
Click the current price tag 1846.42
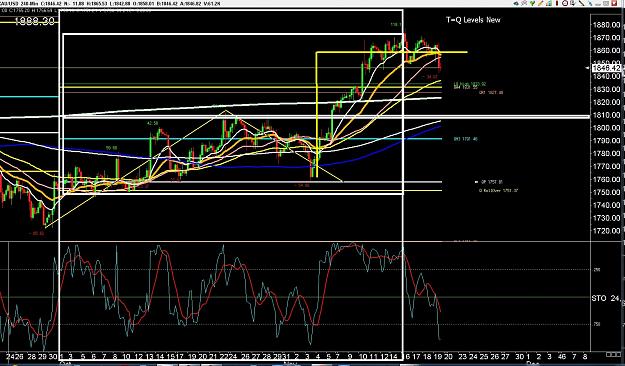[x=607, y=68]
